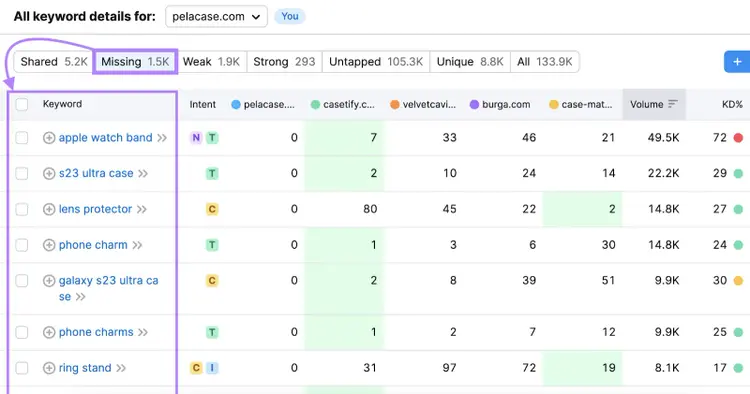Click the T intent badge for apple watch band
The width and height of the screenshot is (750, 394).
point(212,138)
